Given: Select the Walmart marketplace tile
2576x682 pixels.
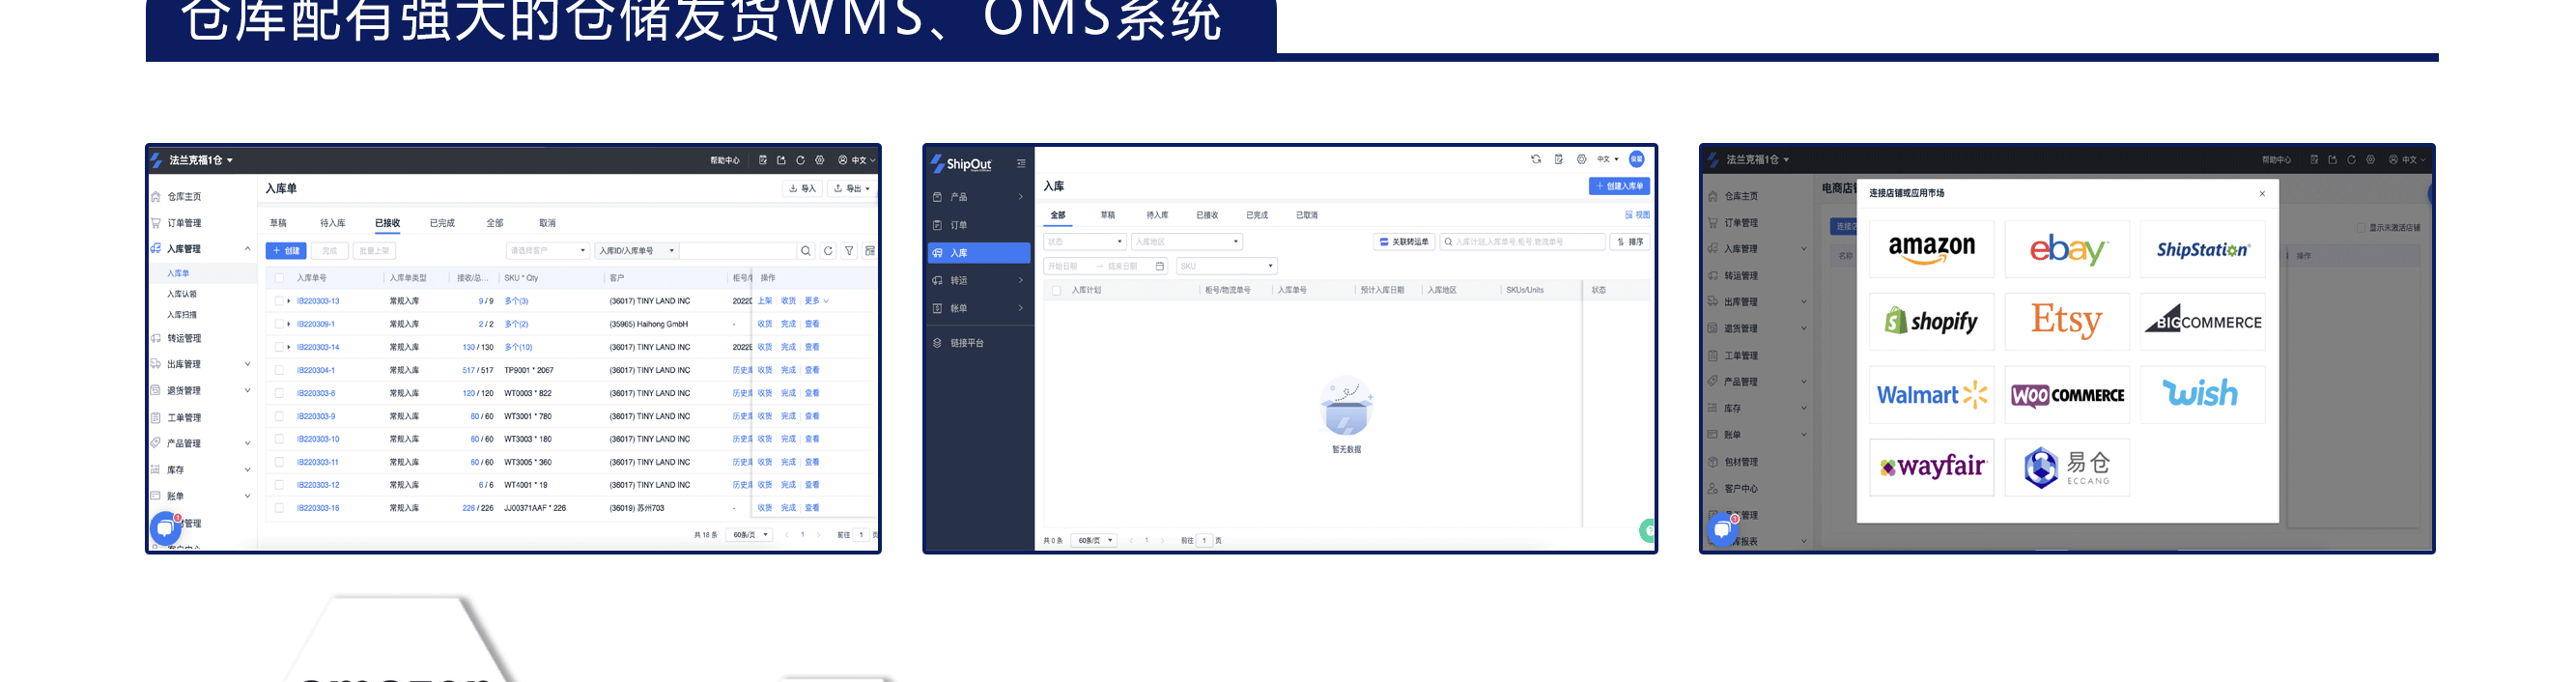Looking at the screenshot, I should 1931,395.
